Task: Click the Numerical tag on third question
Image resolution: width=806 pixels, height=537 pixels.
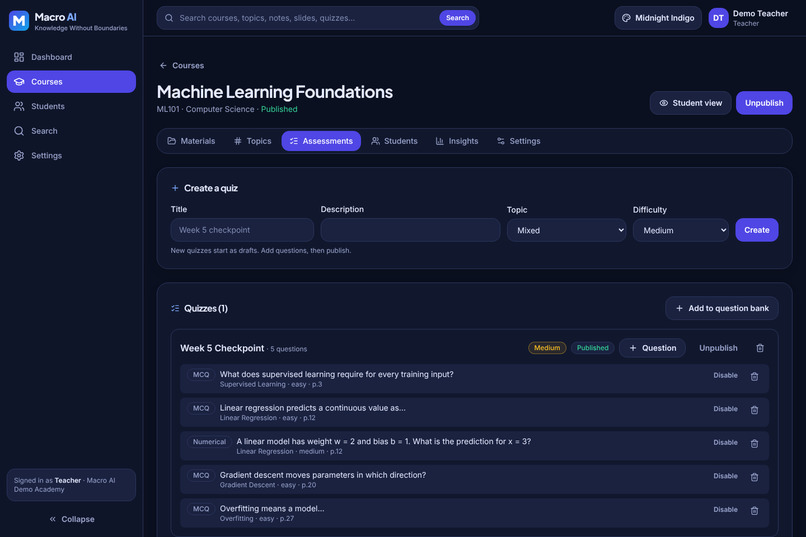Action: click(209, 442)
